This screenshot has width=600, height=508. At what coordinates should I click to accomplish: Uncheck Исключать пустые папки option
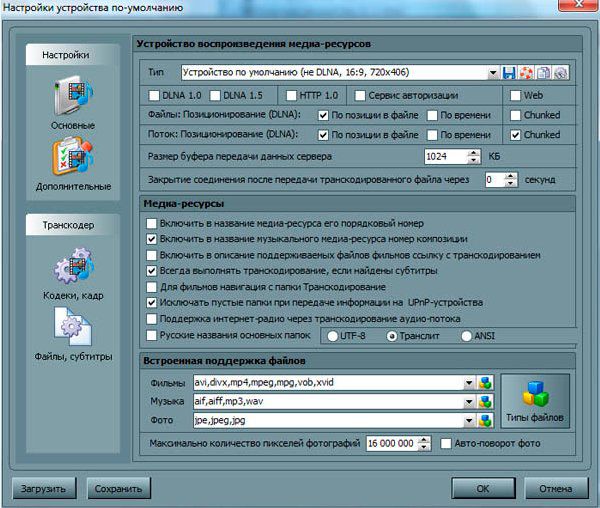152,301
